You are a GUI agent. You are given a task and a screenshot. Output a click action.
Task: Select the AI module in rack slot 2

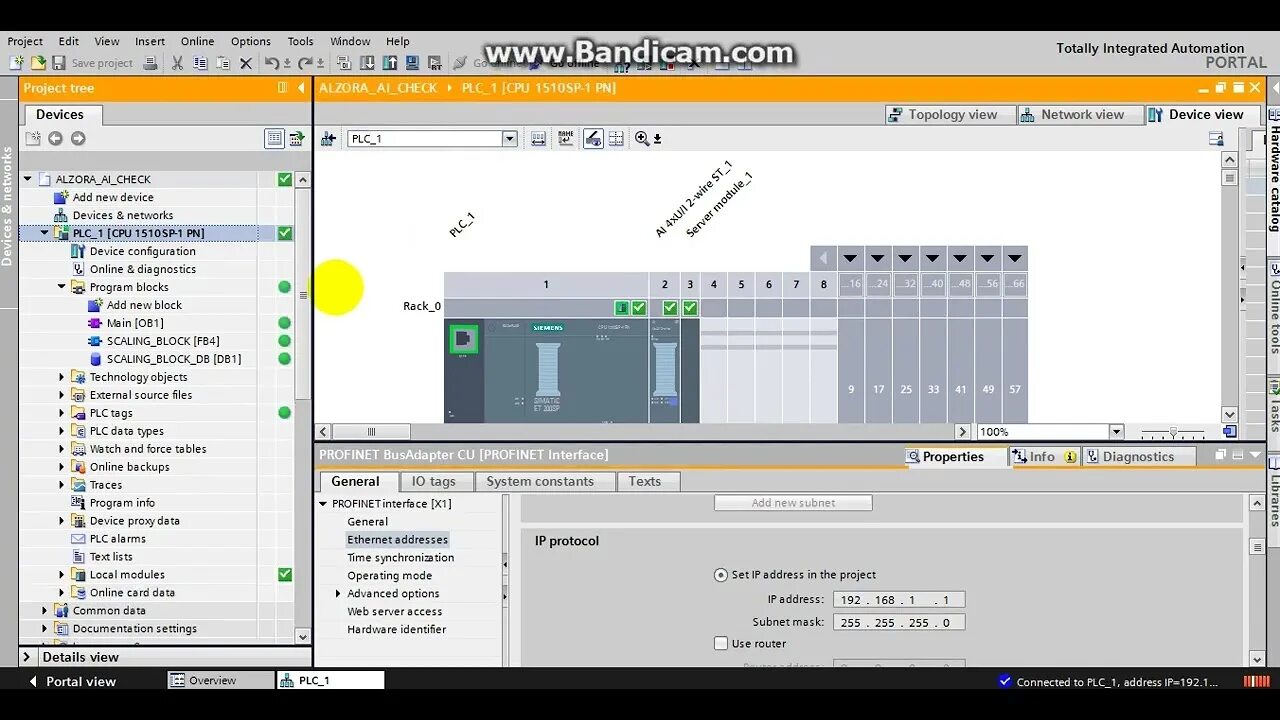point(664,370)
